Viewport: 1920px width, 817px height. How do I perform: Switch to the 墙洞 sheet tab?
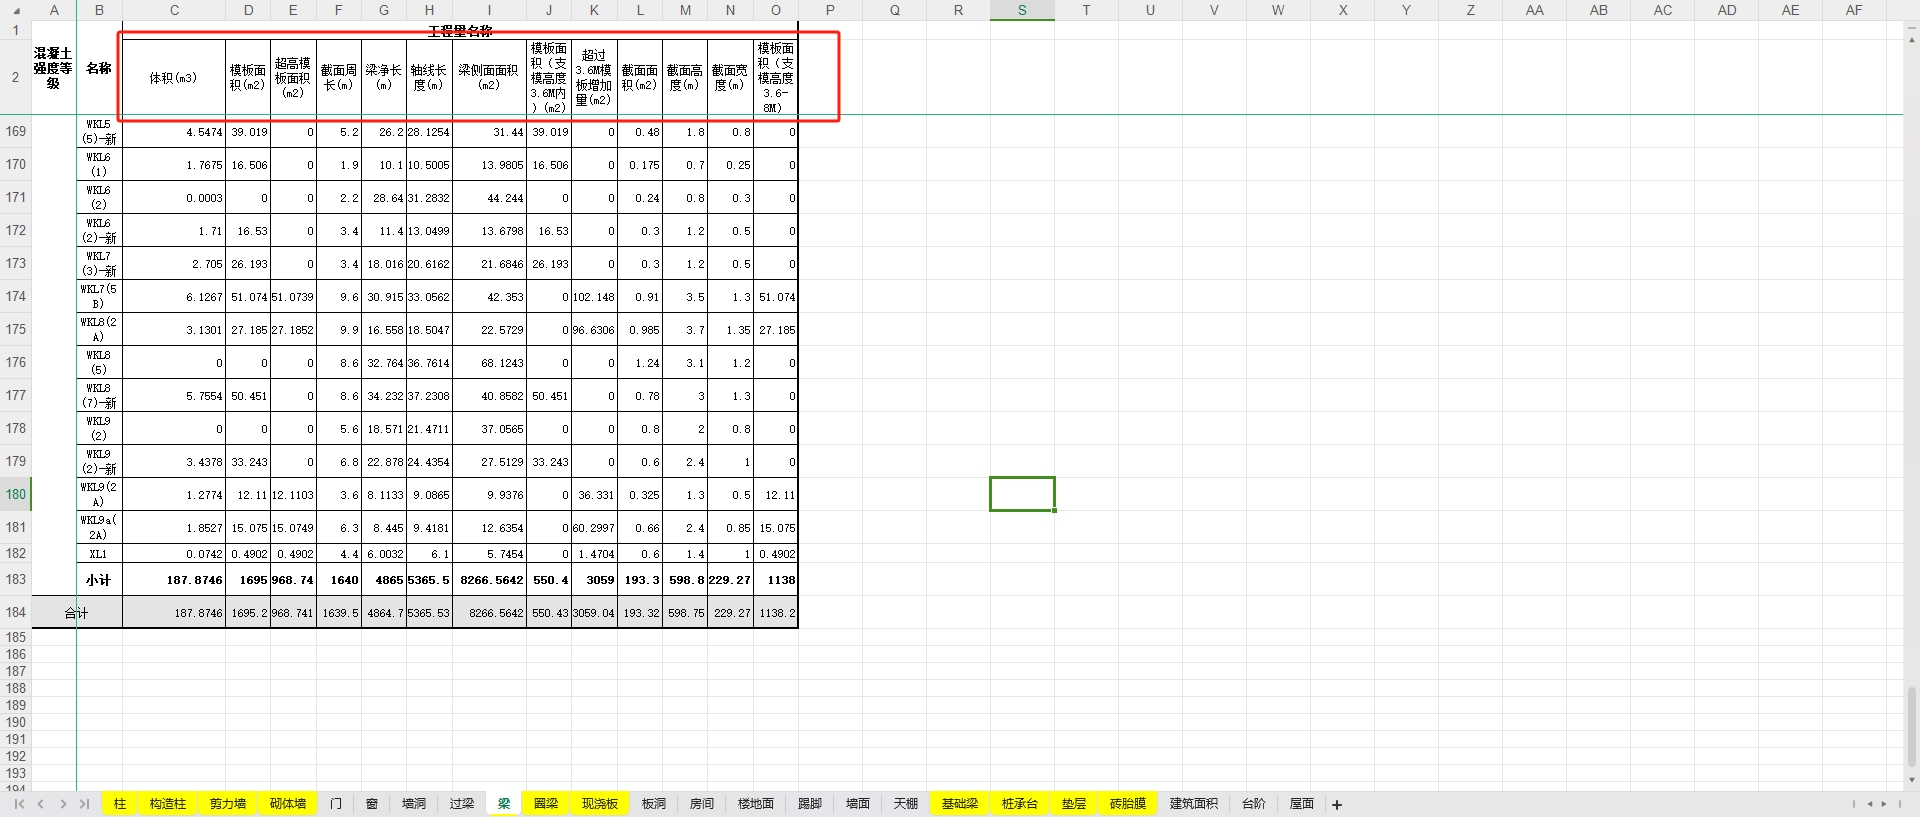pyautogui.click(x=414, y=804)
